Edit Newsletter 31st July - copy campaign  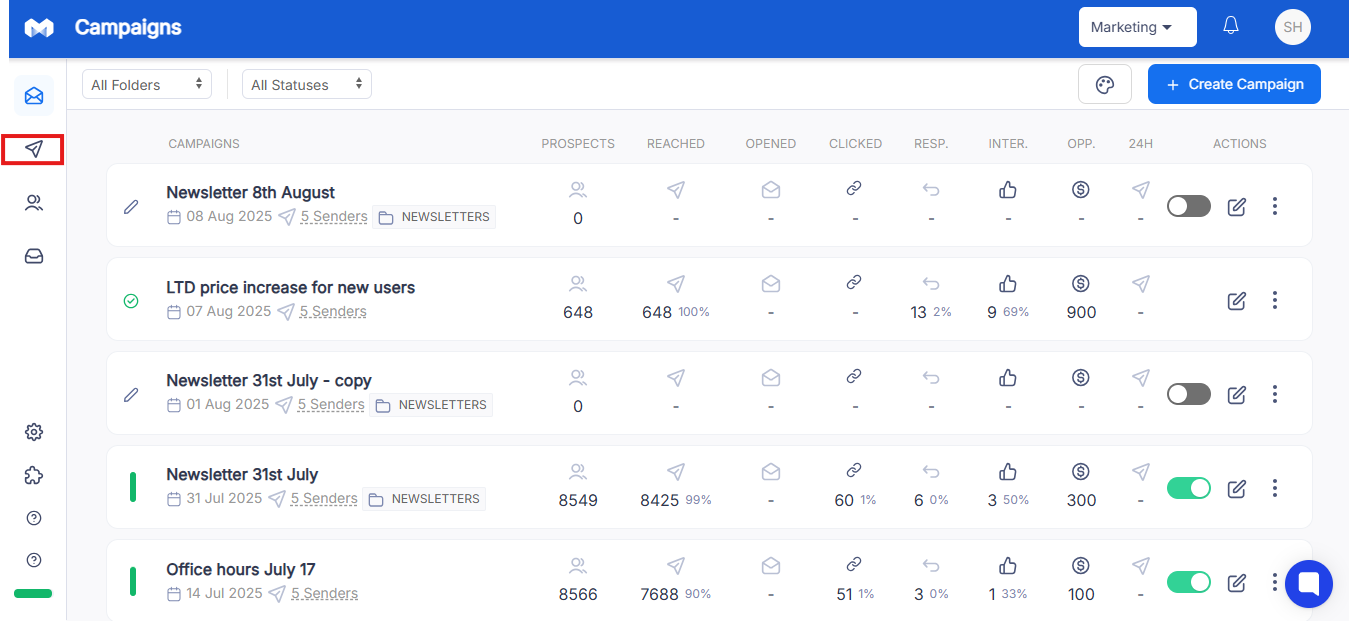pos(1237,394)
